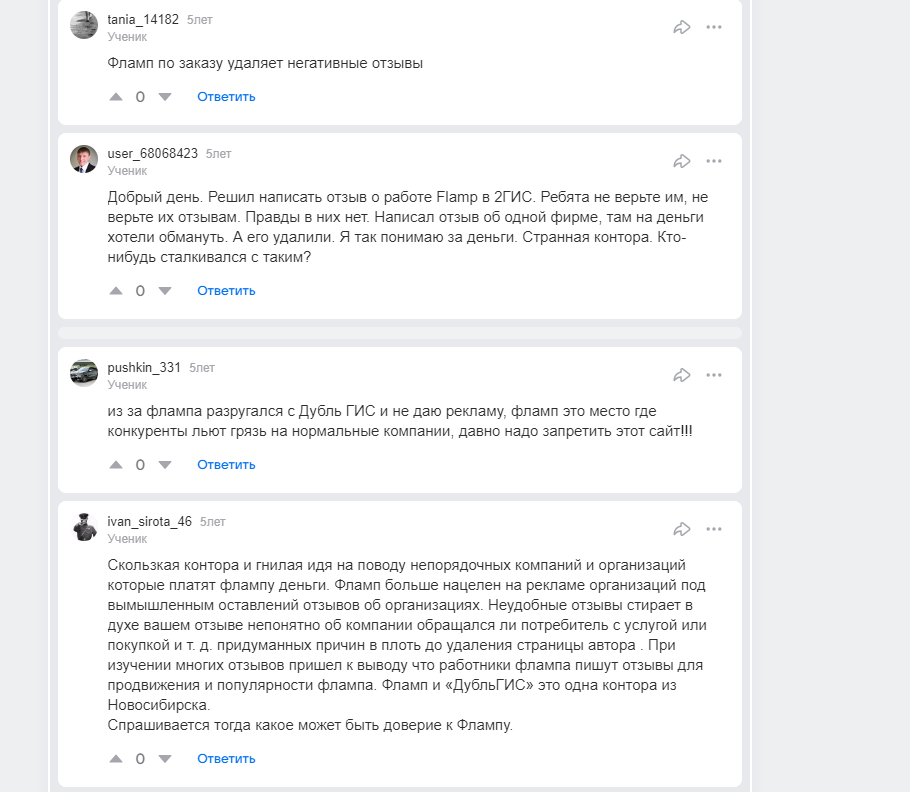This screenshot has height=792, width=910.
Task: Downvote pushkin_331's answer
Action: pos(165,465)
